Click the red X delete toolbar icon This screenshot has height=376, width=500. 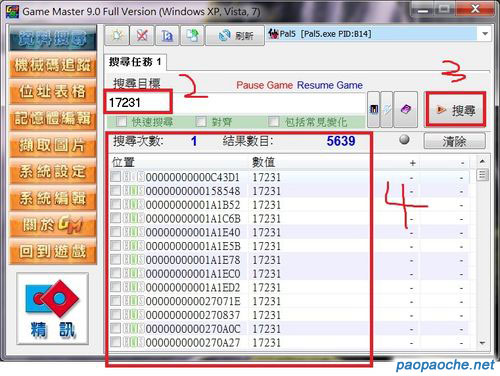pyautogui.click(x=142, y=35)
